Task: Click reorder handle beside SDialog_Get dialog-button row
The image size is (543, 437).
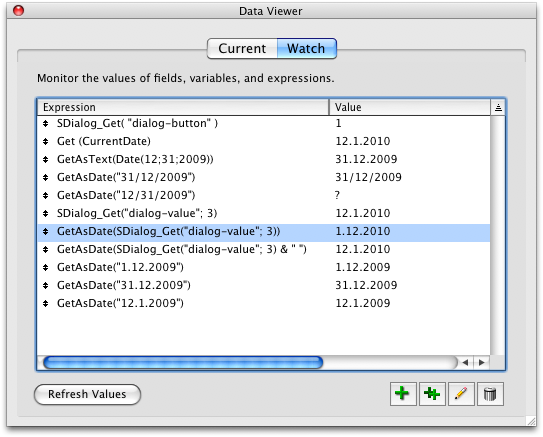Action: click(45, 123)
